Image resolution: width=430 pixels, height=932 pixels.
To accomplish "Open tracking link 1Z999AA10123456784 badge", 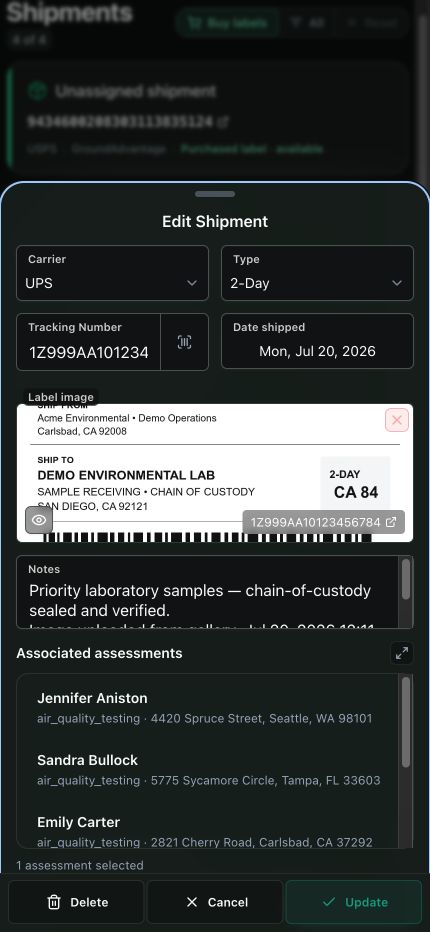I will [x=324, y=522].
